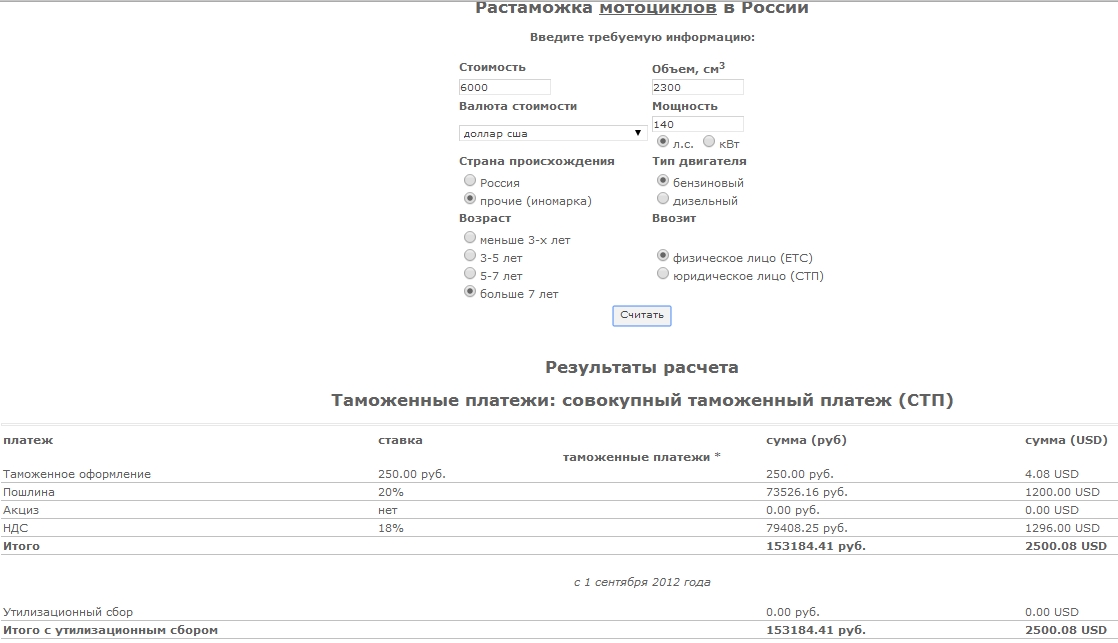Screen dimensions: 1118x643
Task: Select юридическое лицо (СТП) importer
Action: click(x=663, y=274)
